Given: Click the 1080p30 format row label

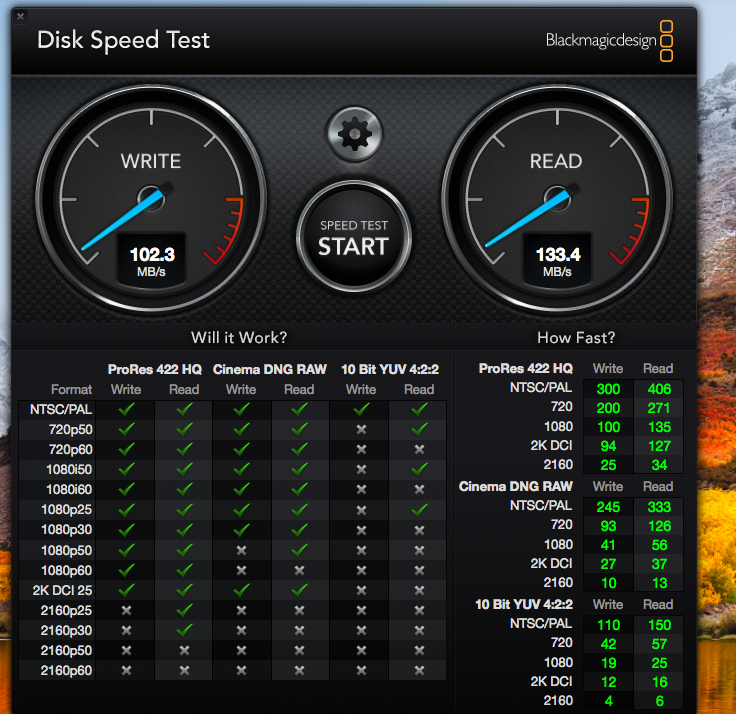Looking at the screenshot, I should click(67, 530).
